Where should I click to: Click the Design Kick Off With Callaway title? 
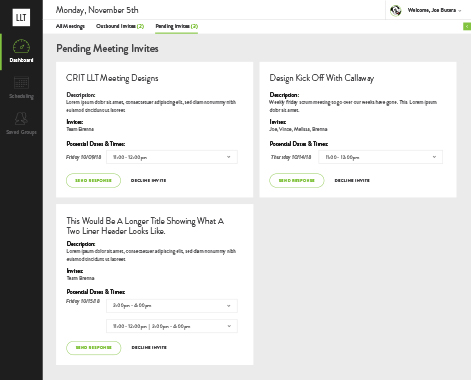click(322, 78)
